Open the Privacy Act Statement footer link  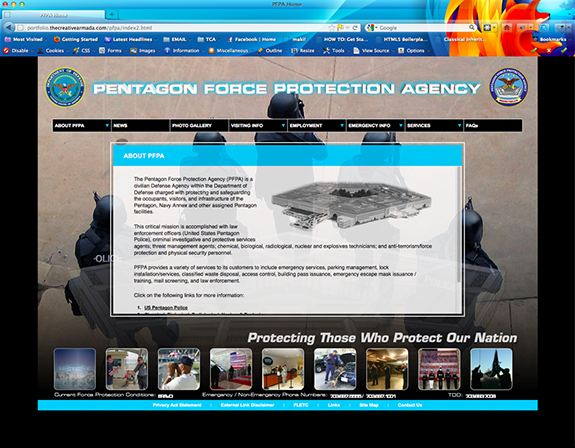(x=177, y=405)
